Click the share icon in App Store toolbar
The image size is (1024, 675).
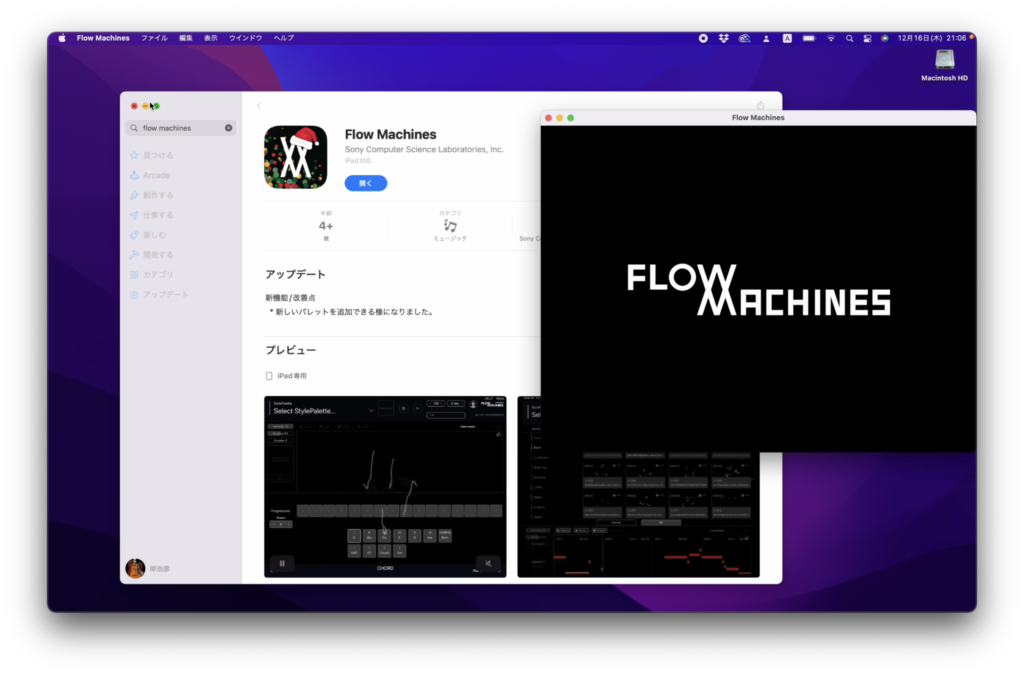pyautogui.click(x=760, y=106)
